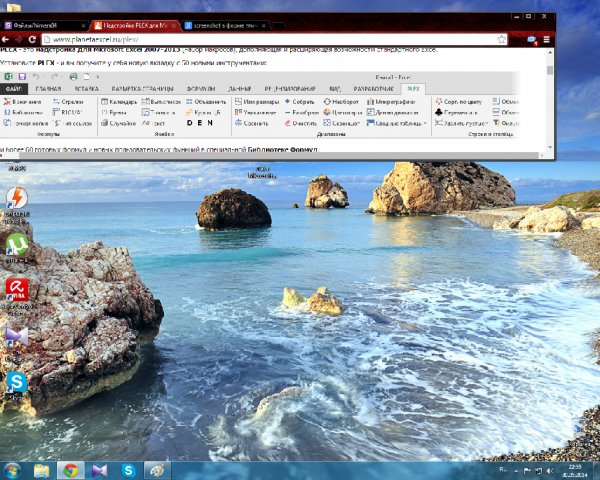Click the РАЗРАБОТЧИК ribbon tab
Image resolution: width=600 pixels, height=480 pixels.
pos(373,89)
